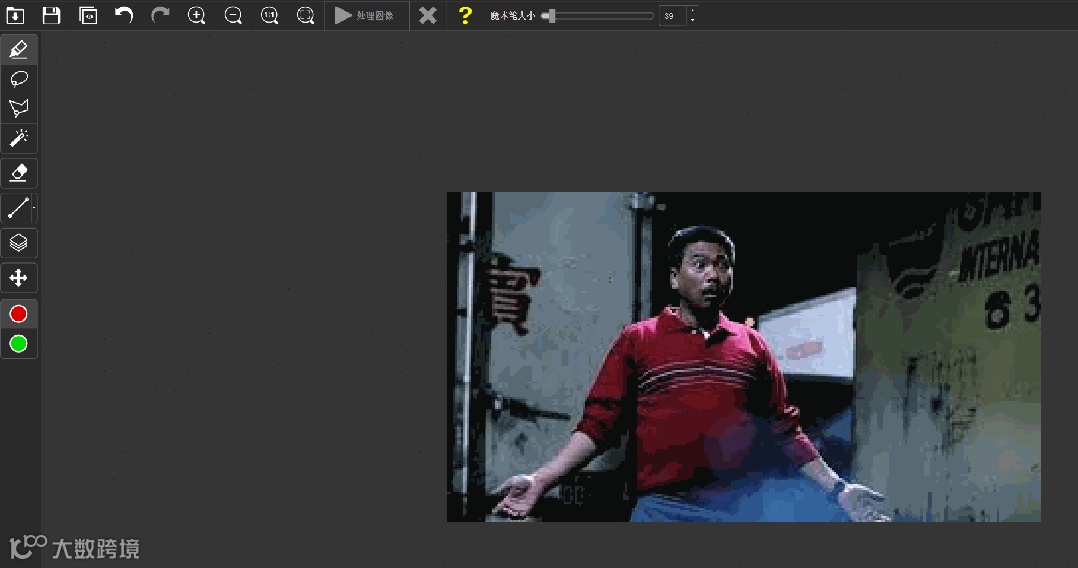Screen dimensions: 1078x568
Task: Expand the line tool options arrow
Action: coord(34,208)
